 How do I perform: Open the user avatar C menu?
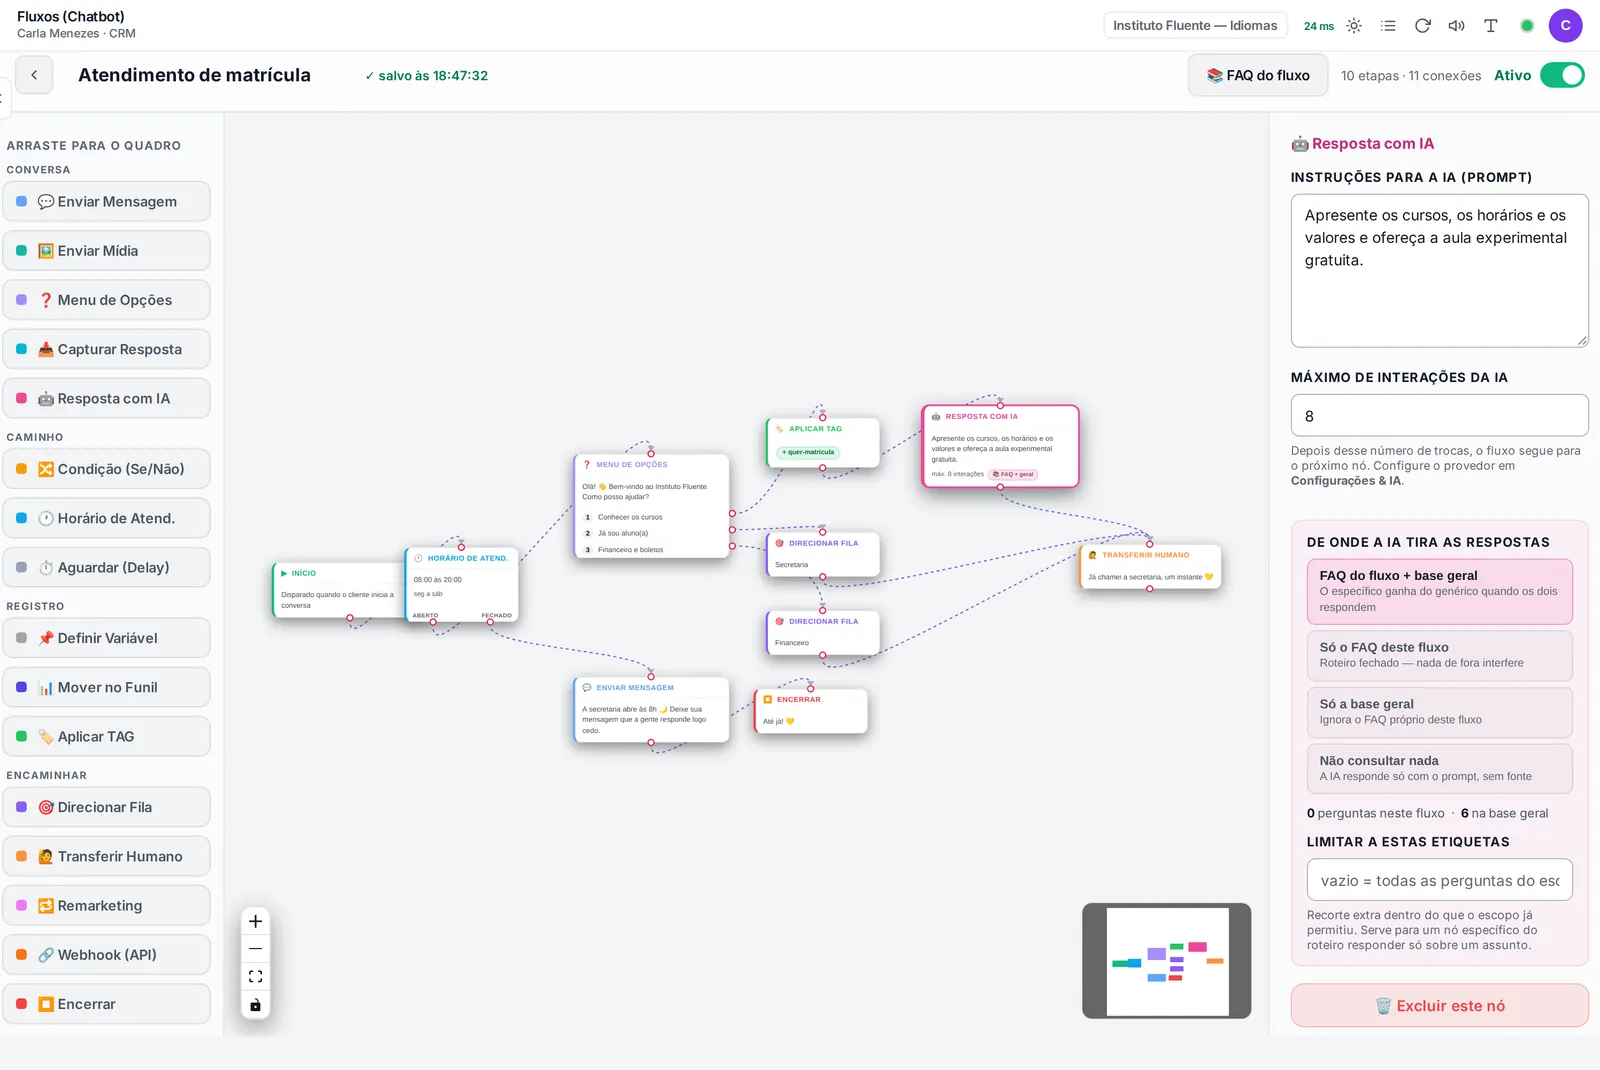(1565, 26)
